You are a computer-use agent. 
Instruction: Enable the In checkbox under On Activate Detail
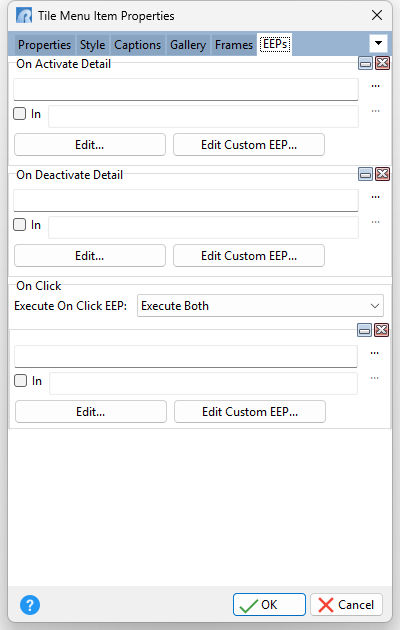pyautogui.click(x=20, y=114)
